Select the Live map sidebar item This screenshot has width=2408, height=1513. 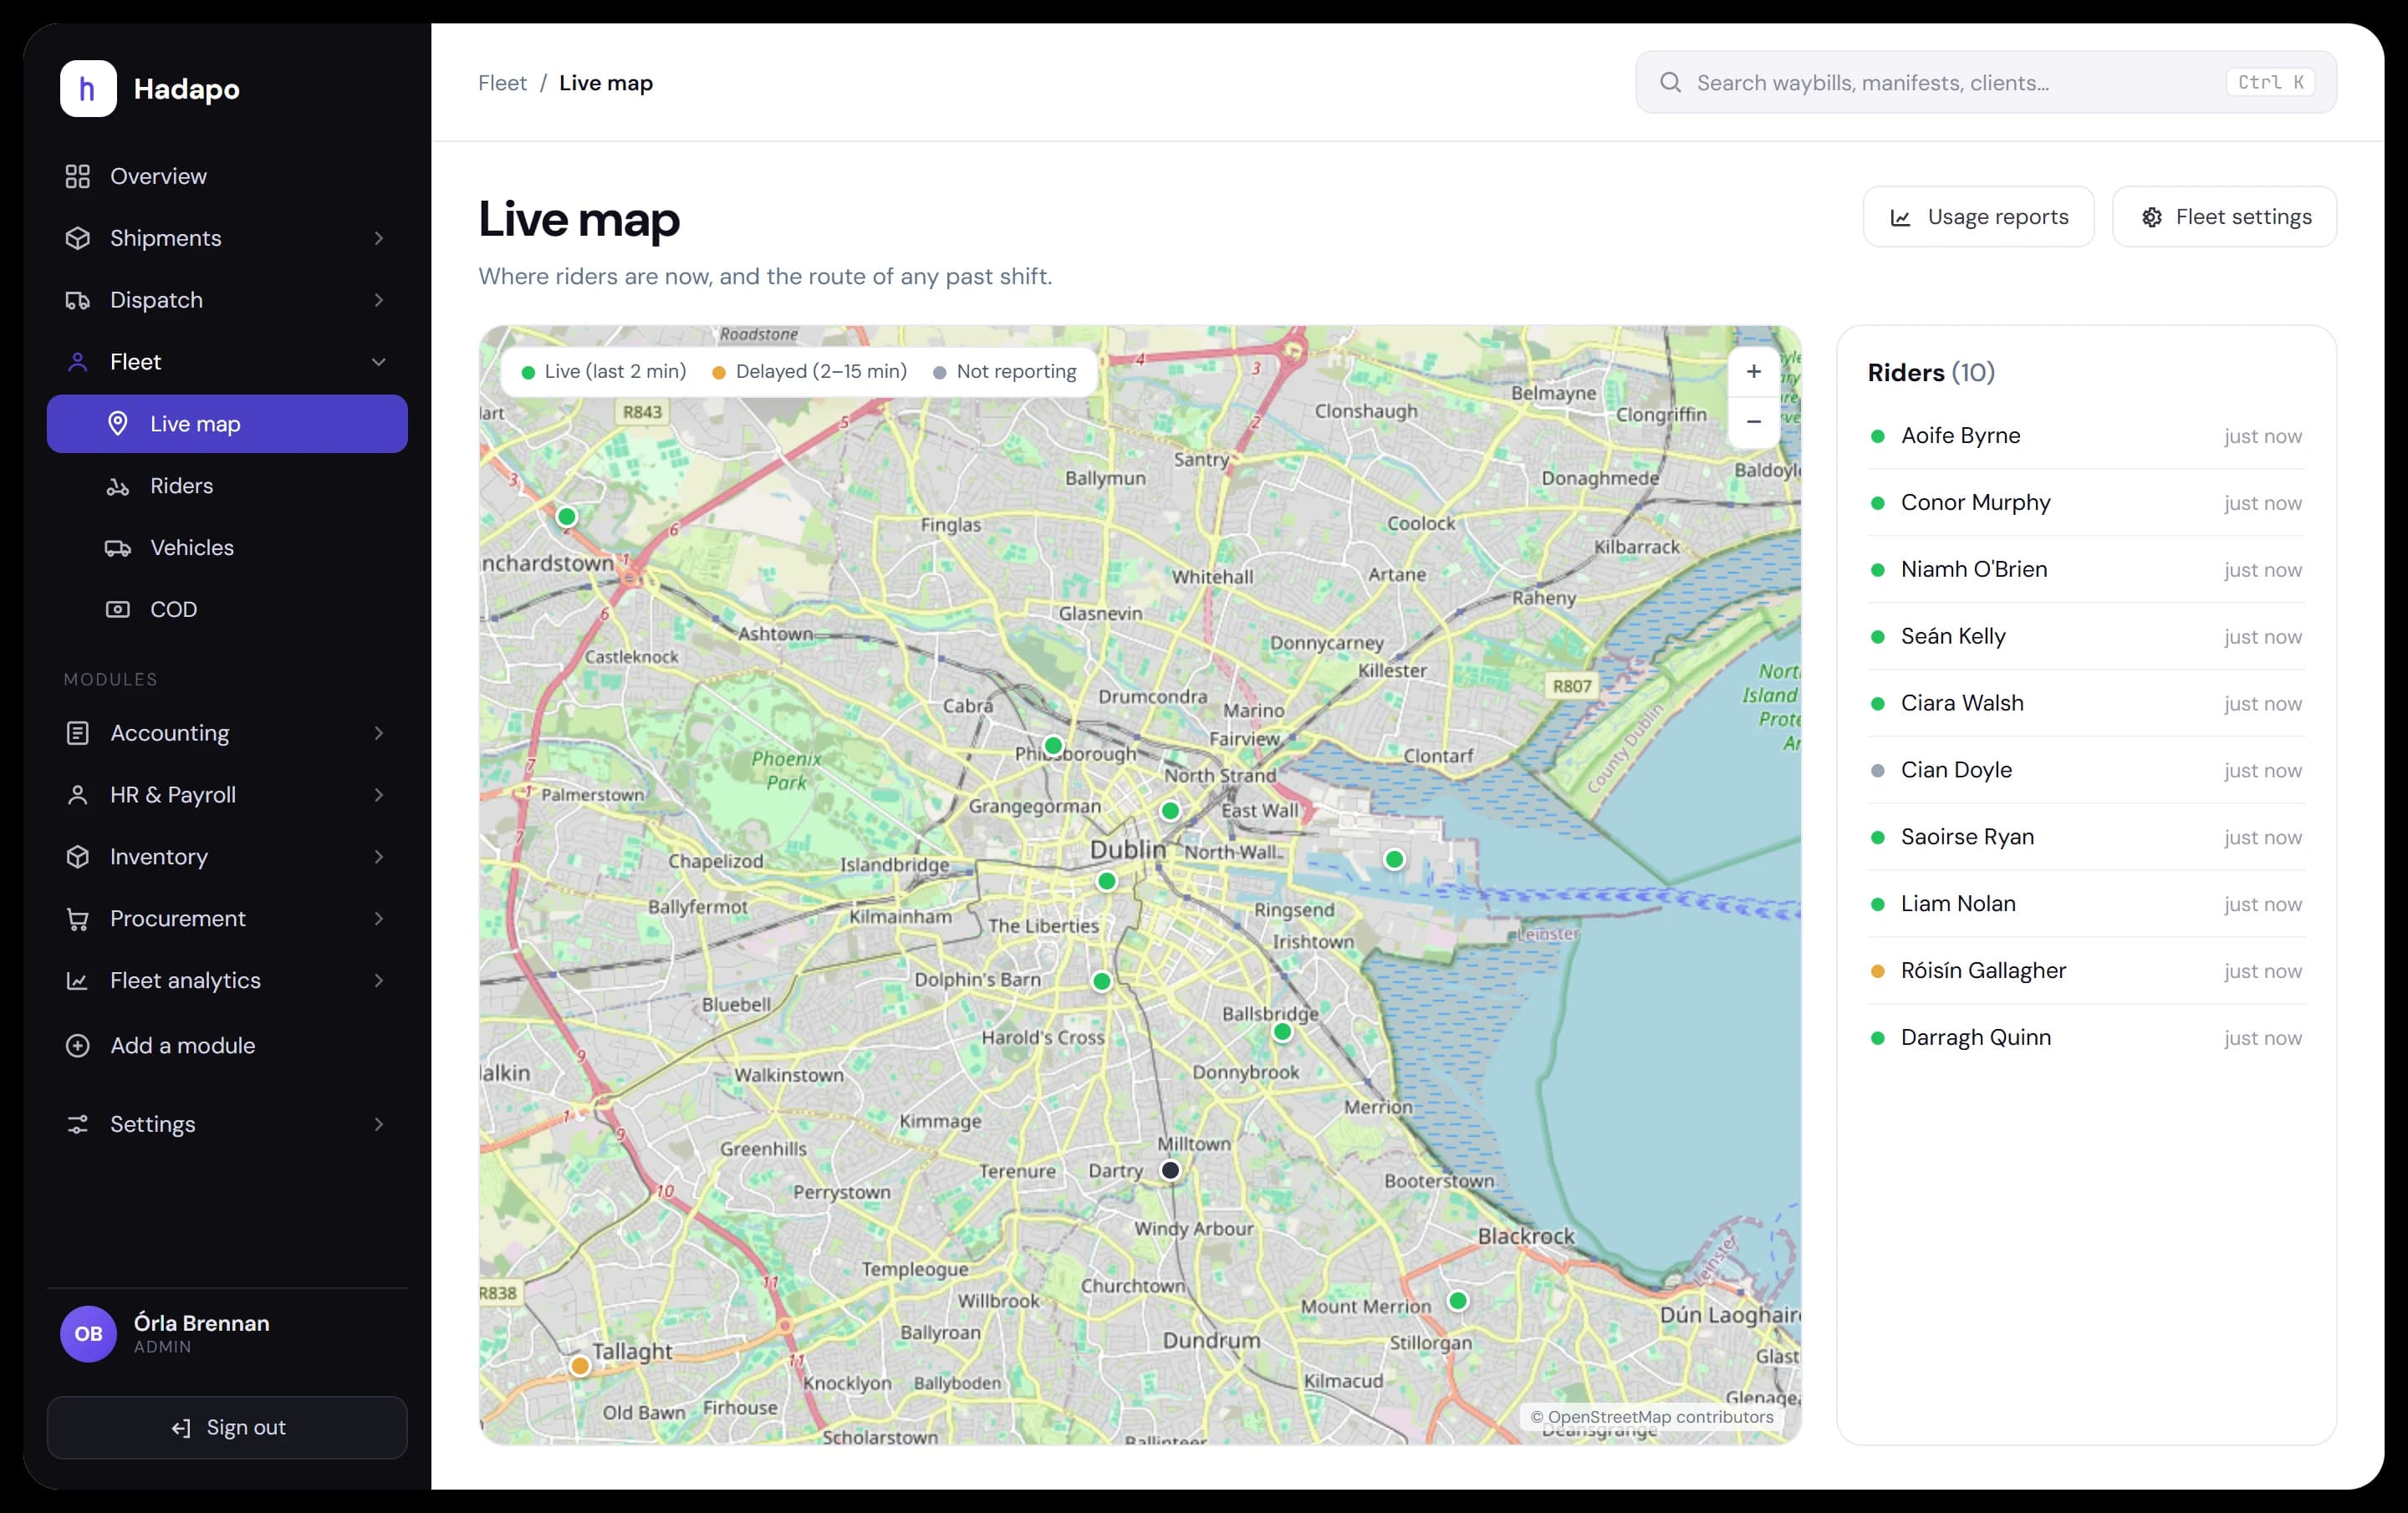[x=227, y=424]
